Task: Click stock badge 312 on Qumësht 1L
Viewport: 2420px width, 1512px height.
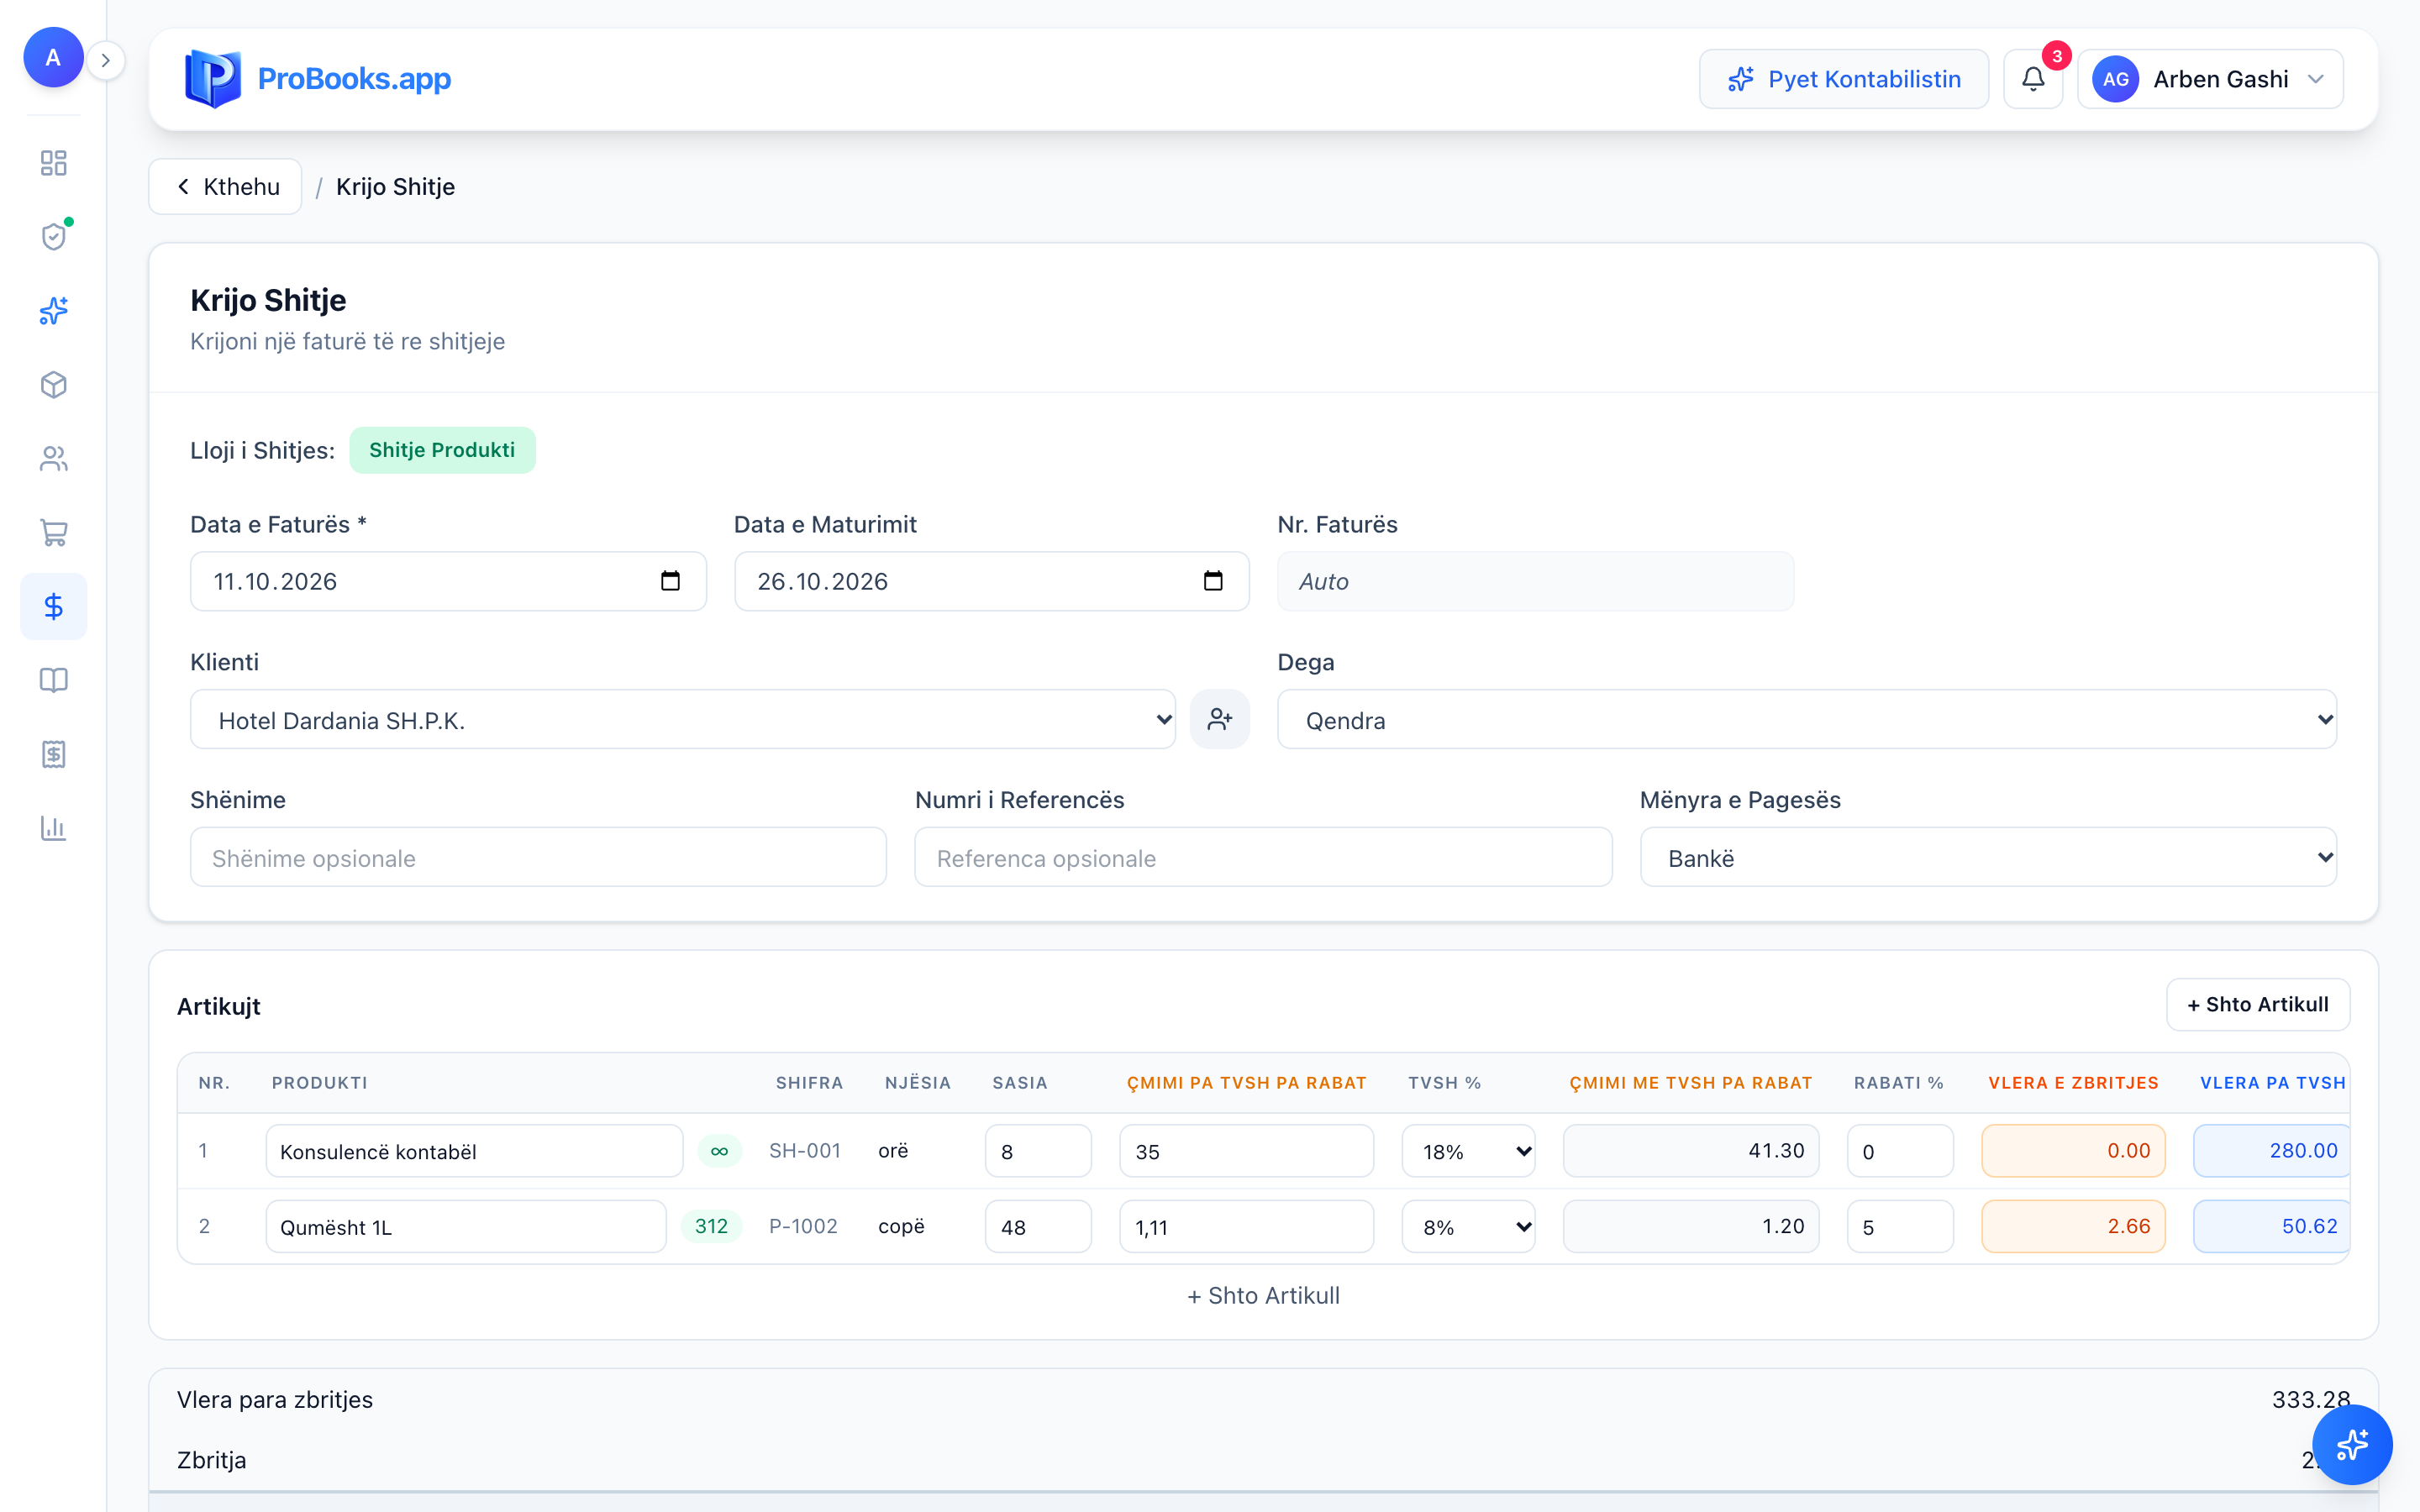Action: coord(711,1226)
